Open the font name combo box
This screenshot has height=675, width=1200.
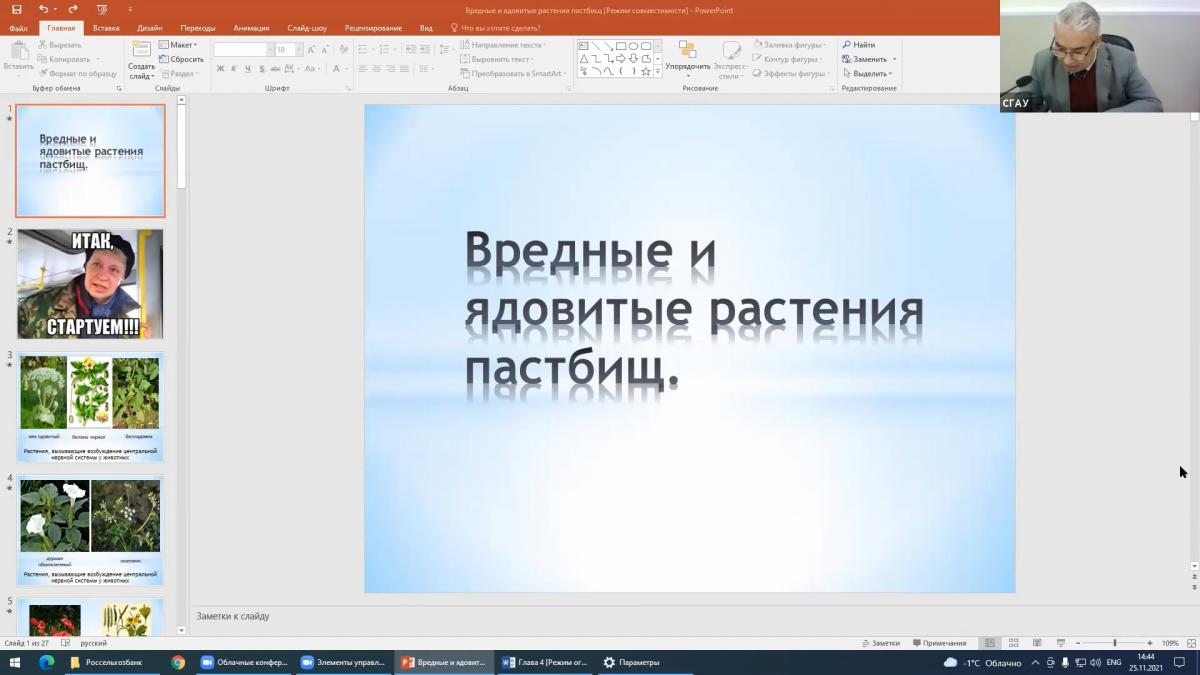244,49
